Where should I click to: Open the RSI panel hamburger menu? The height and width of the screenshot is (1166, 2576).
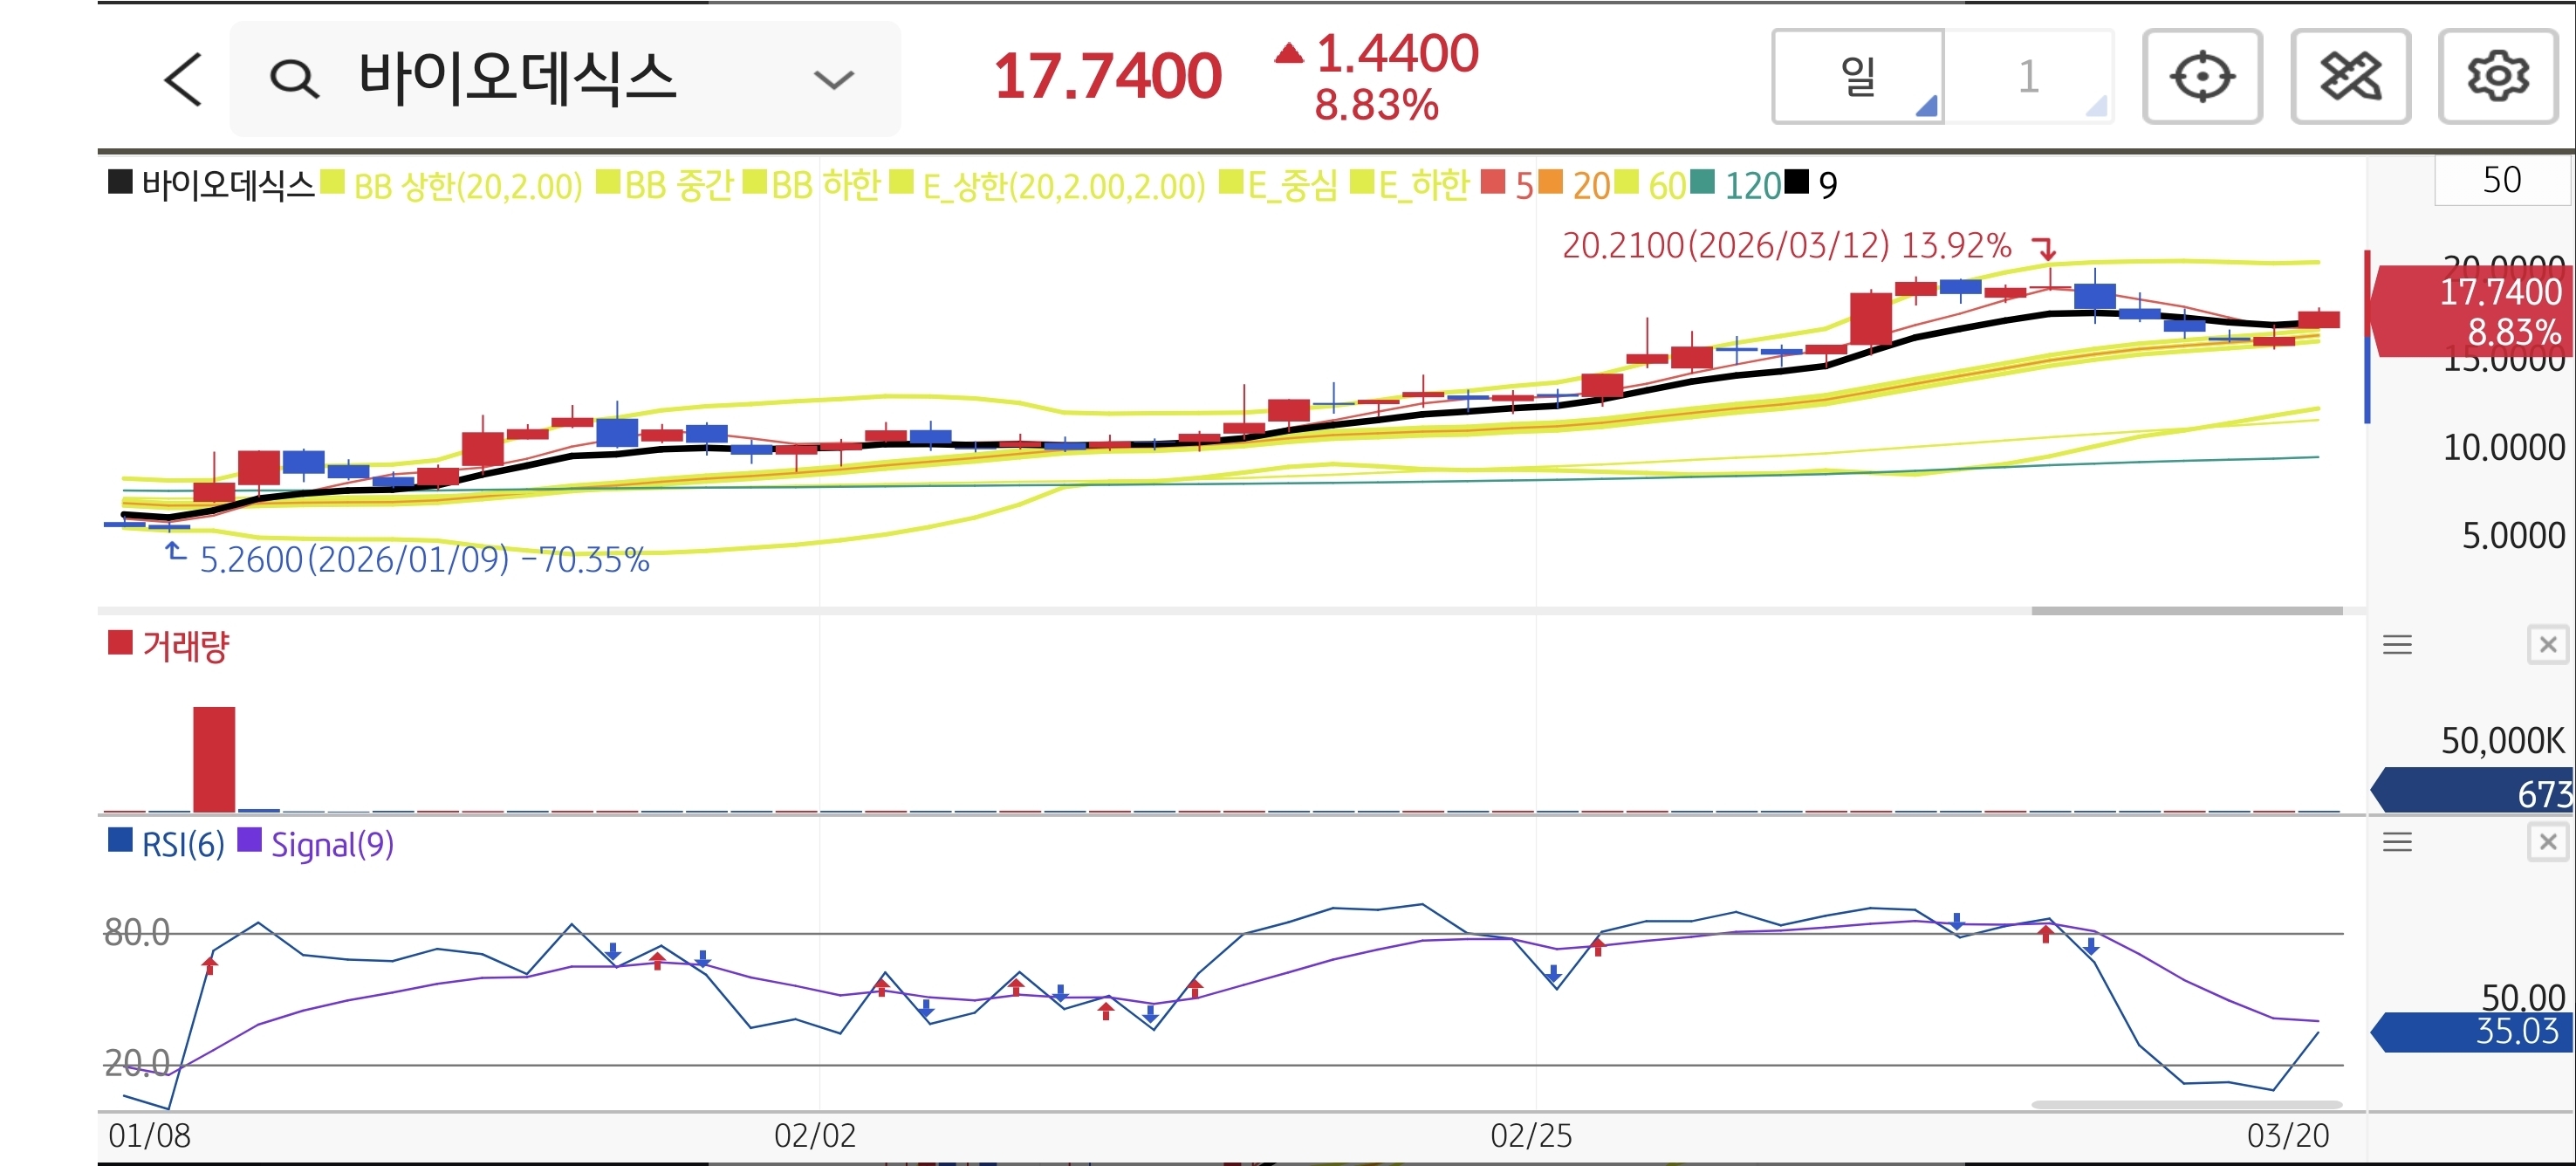2396,842
